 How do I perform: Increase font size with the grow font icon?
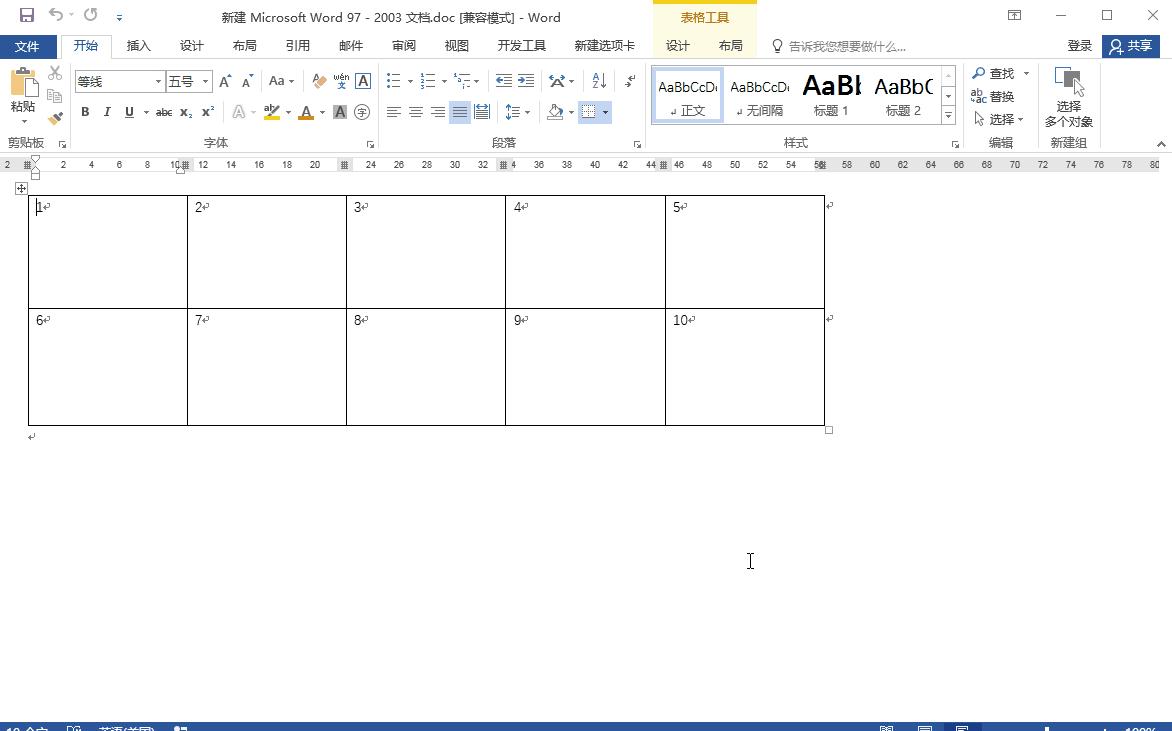click(225, 81)
